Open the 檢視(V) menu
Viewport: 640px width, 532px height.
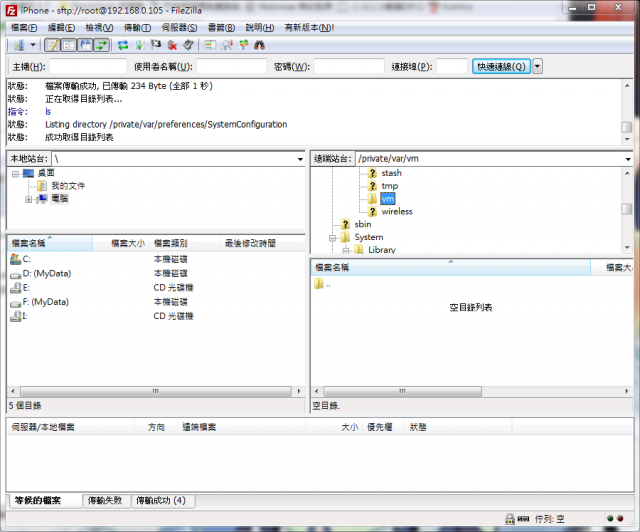point(99,28)
